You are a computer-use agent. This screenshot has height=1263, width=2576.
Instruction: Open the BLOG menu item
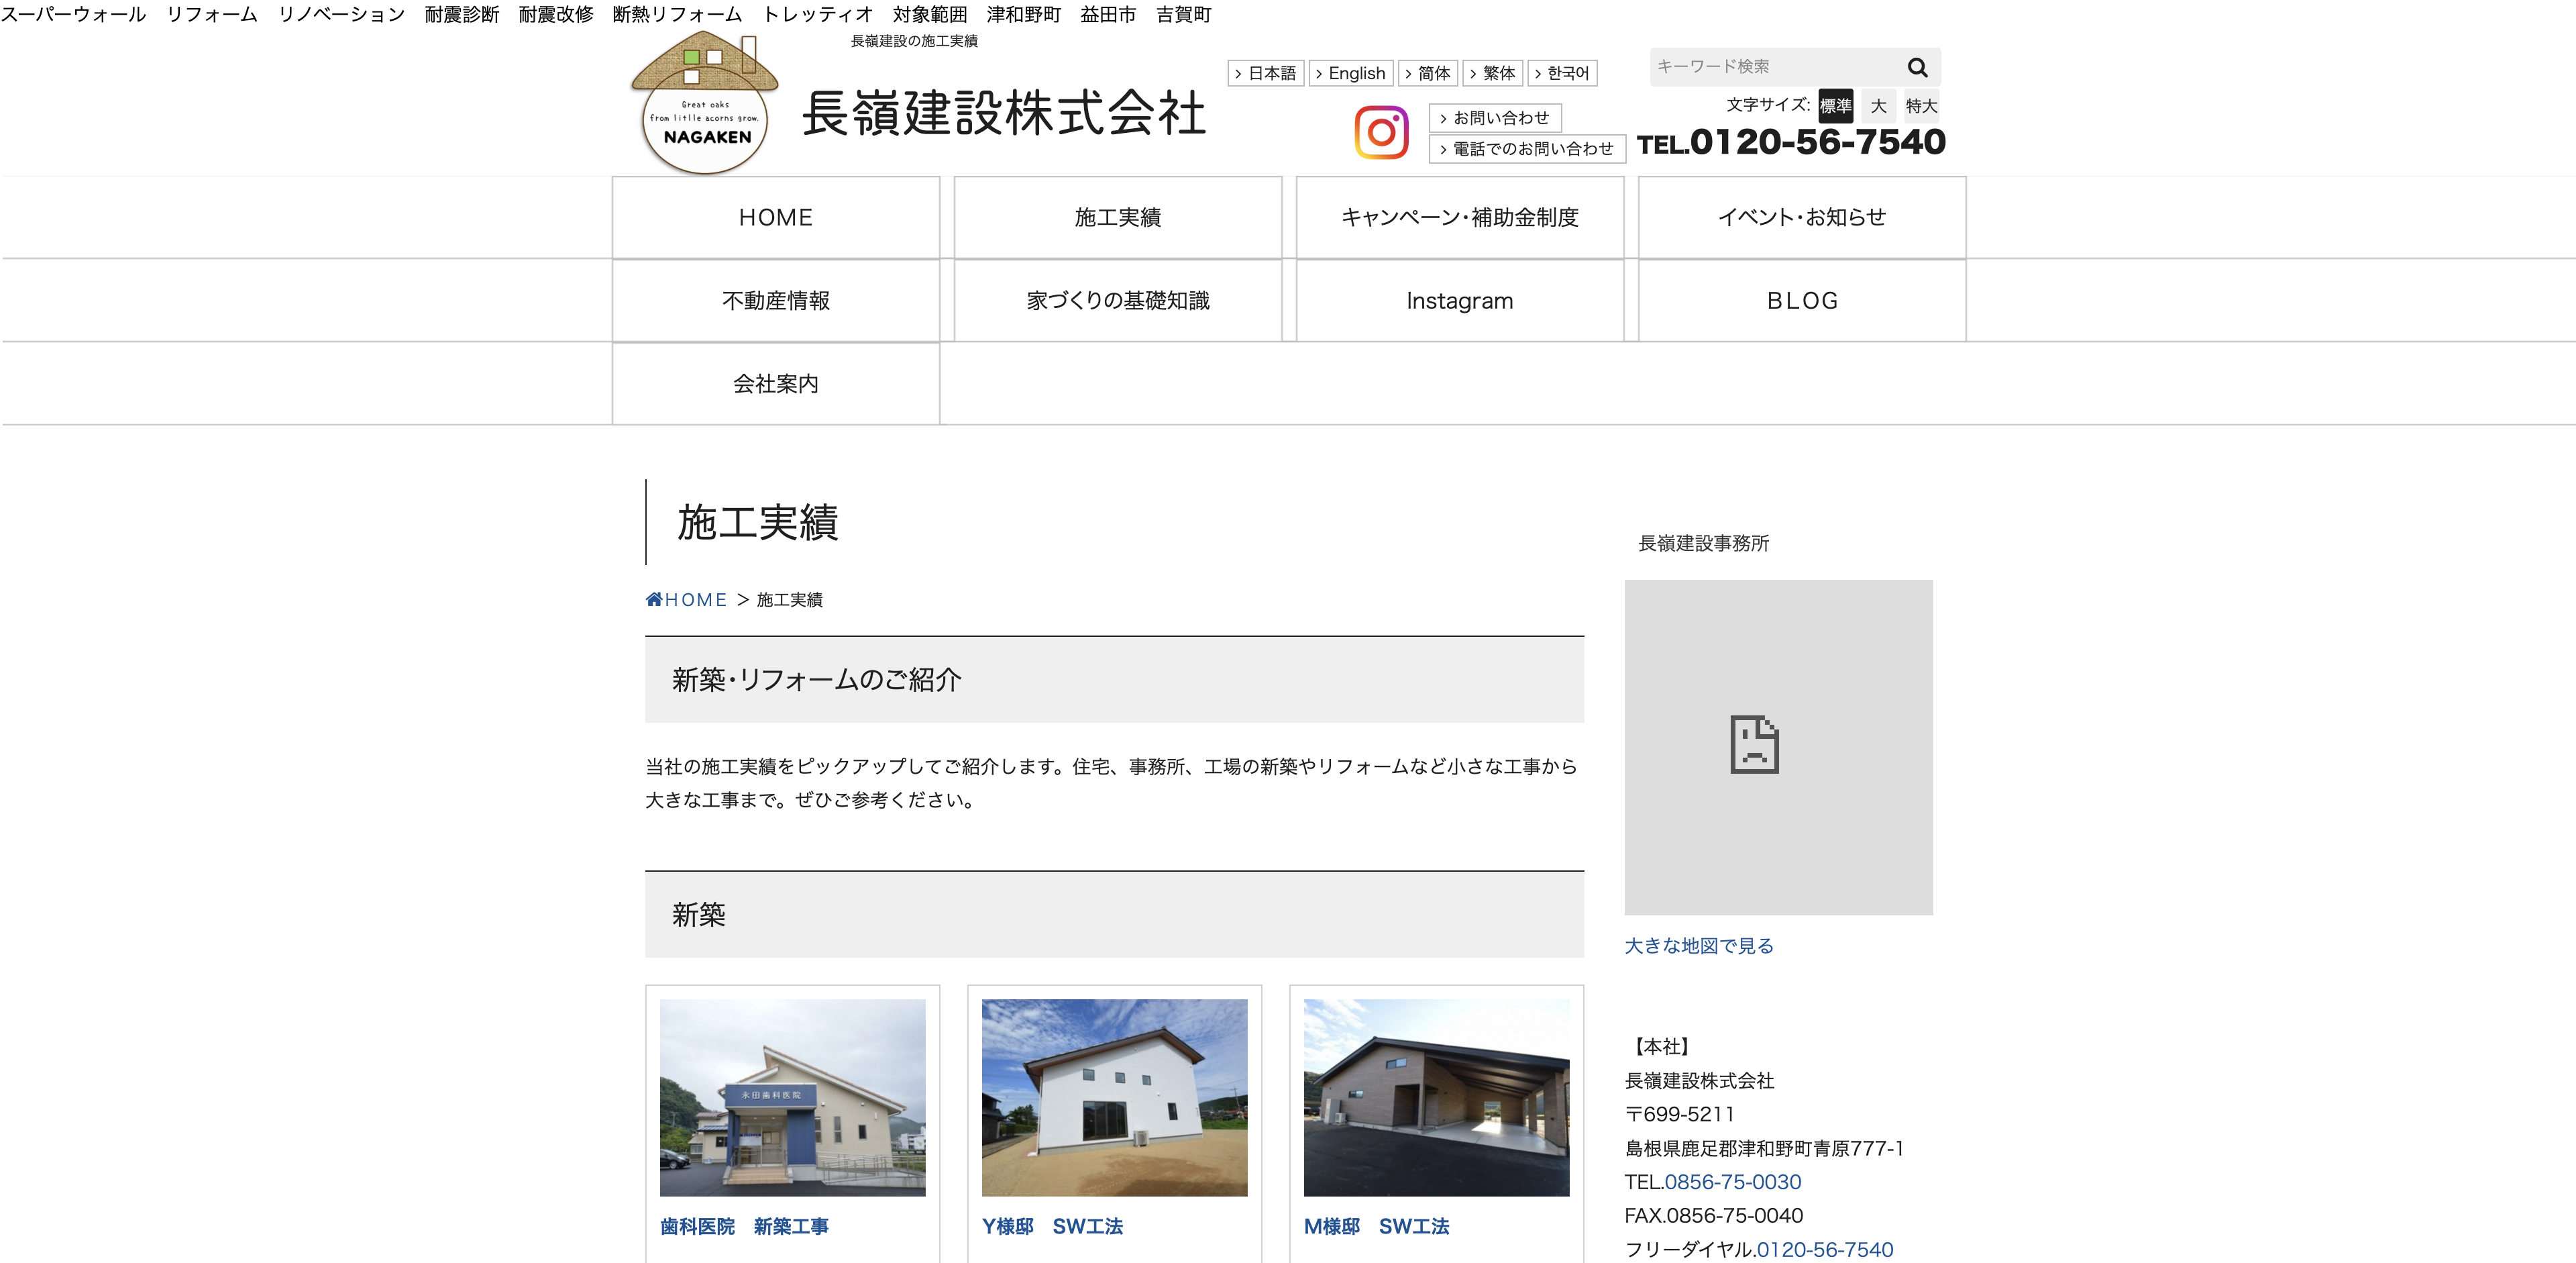pyautogui.click(x=1802, y=300)
